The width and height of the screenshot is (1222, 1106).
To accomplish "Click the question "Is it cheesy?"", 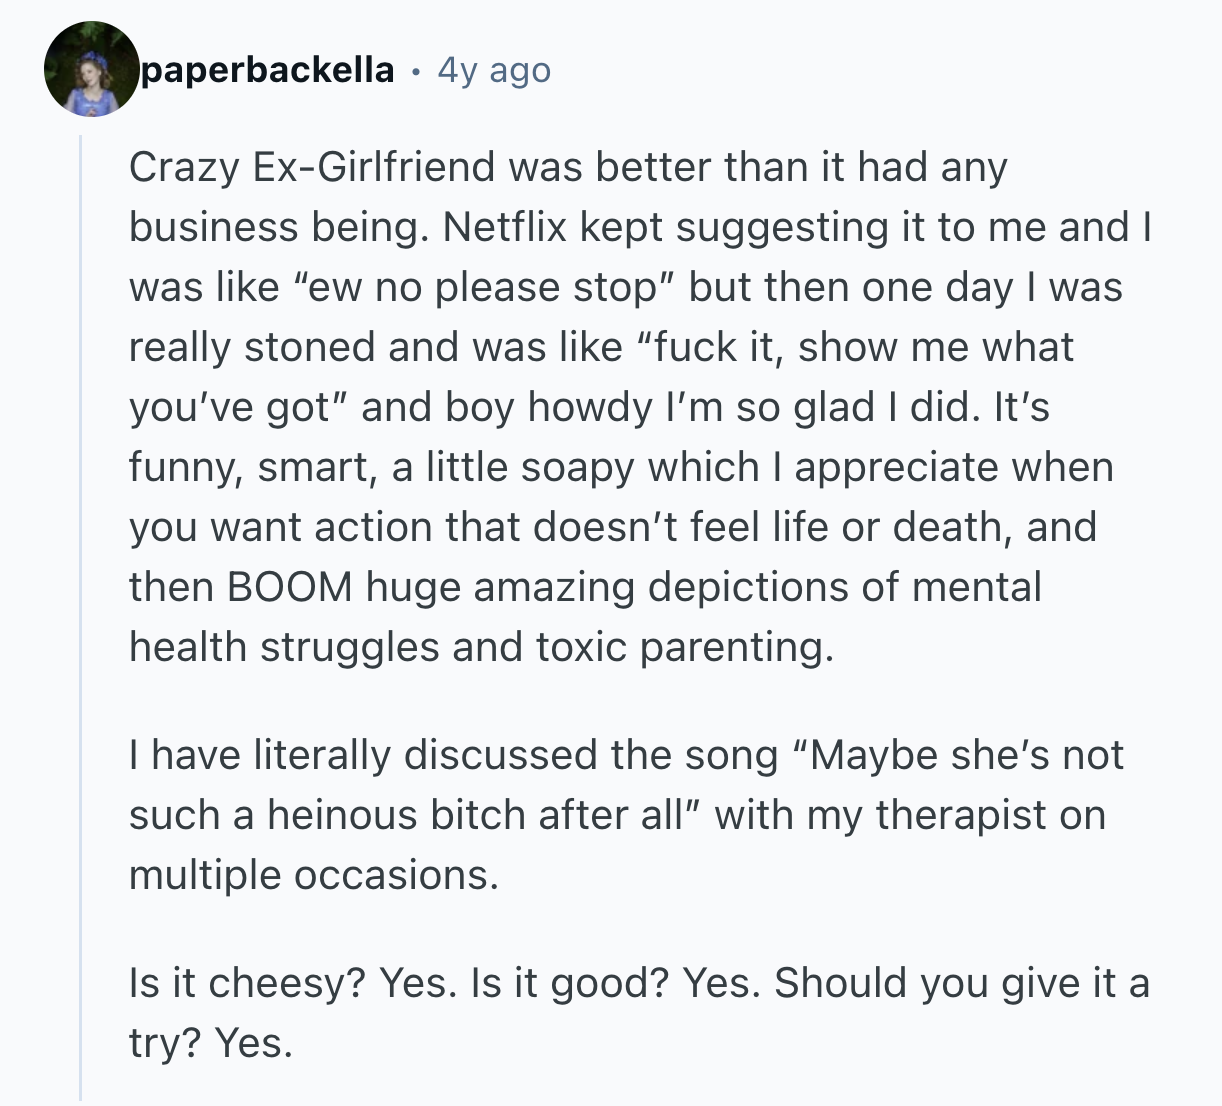I will [246, 983].
